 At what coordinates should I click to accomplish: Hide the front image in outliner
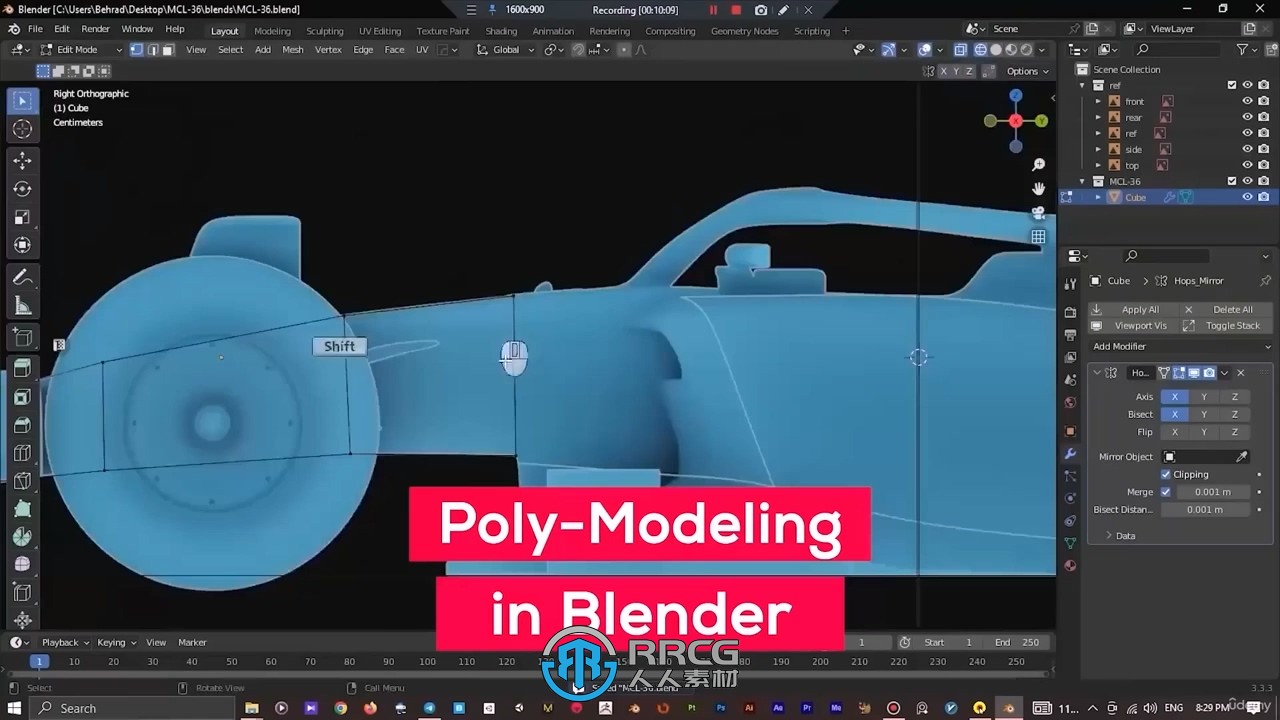(x=1247, y=101)
